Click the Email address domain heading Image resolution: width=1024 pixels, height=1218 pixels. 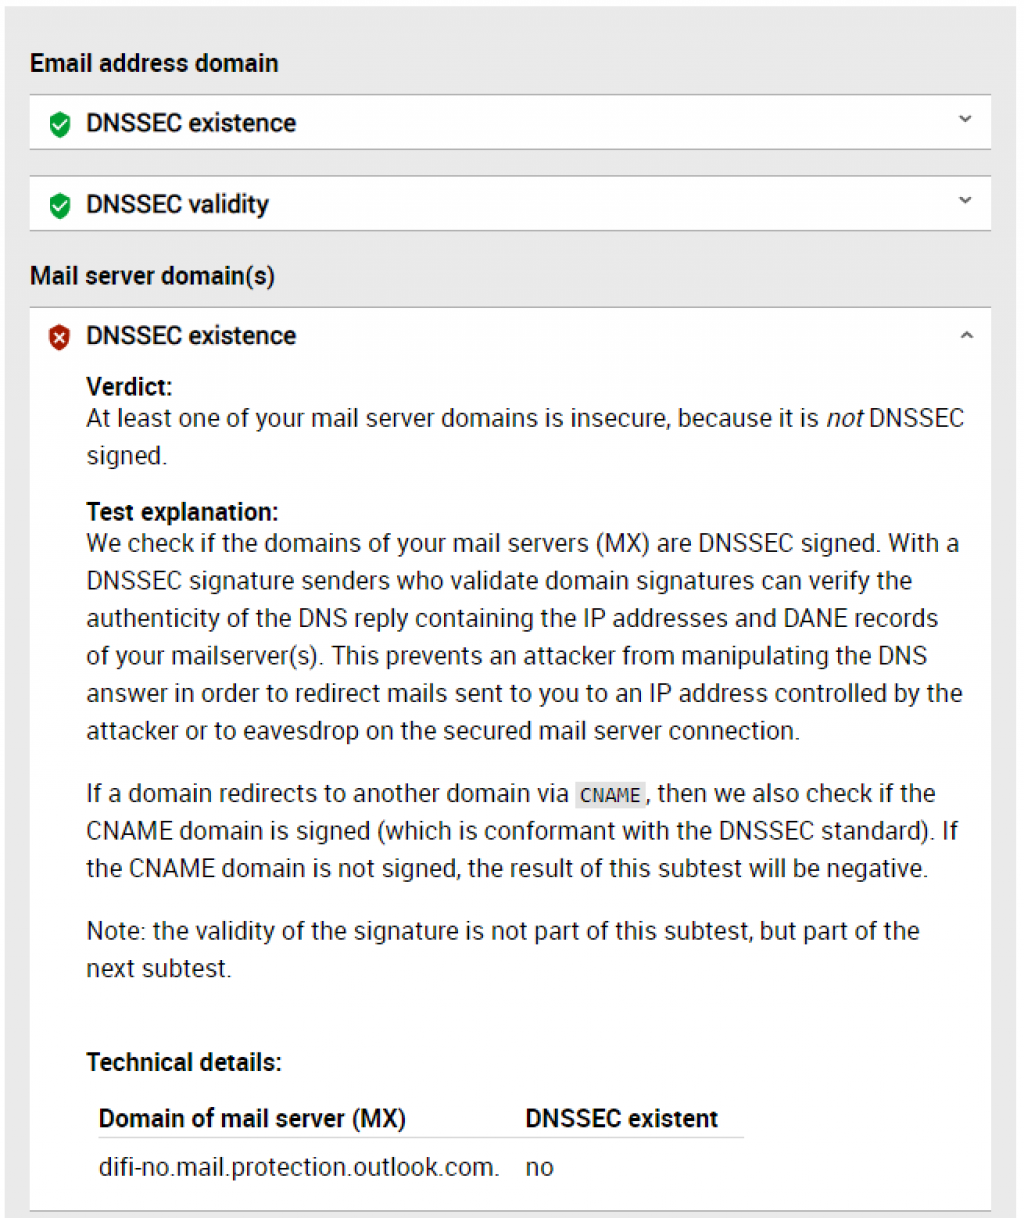154,63
